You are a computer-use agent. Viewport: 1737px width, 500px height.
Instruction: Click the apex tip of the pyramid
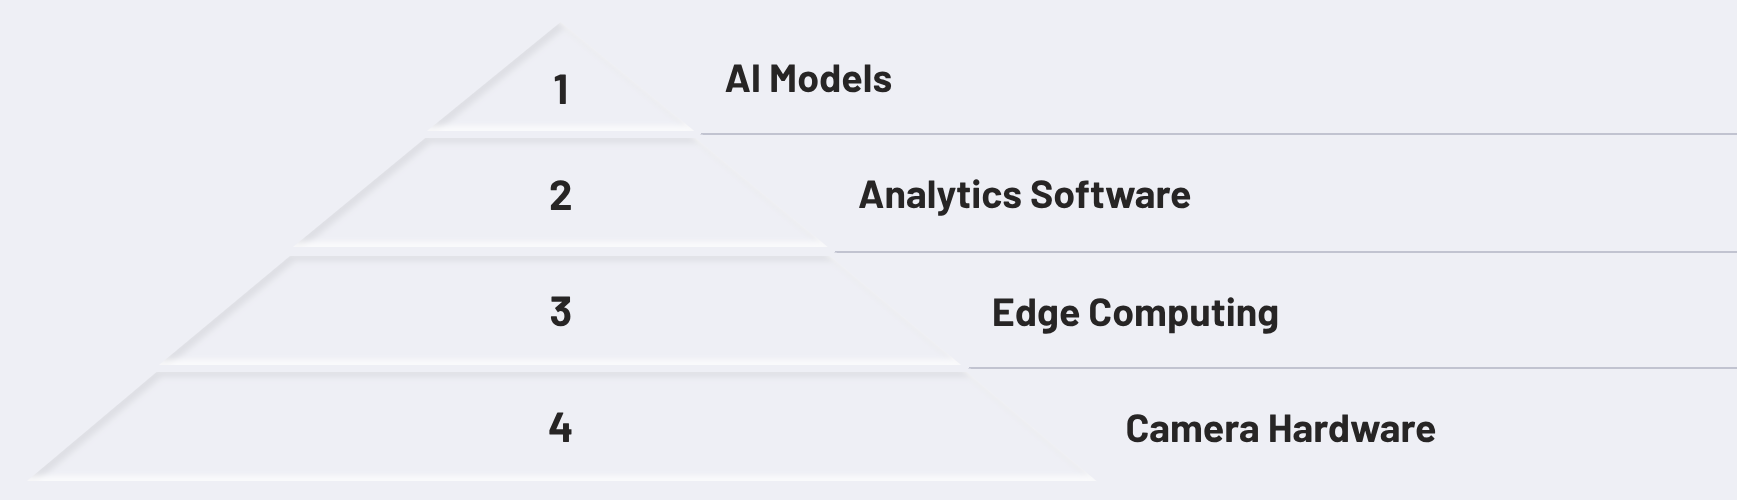pyautogui.click(x=558, y=30)
